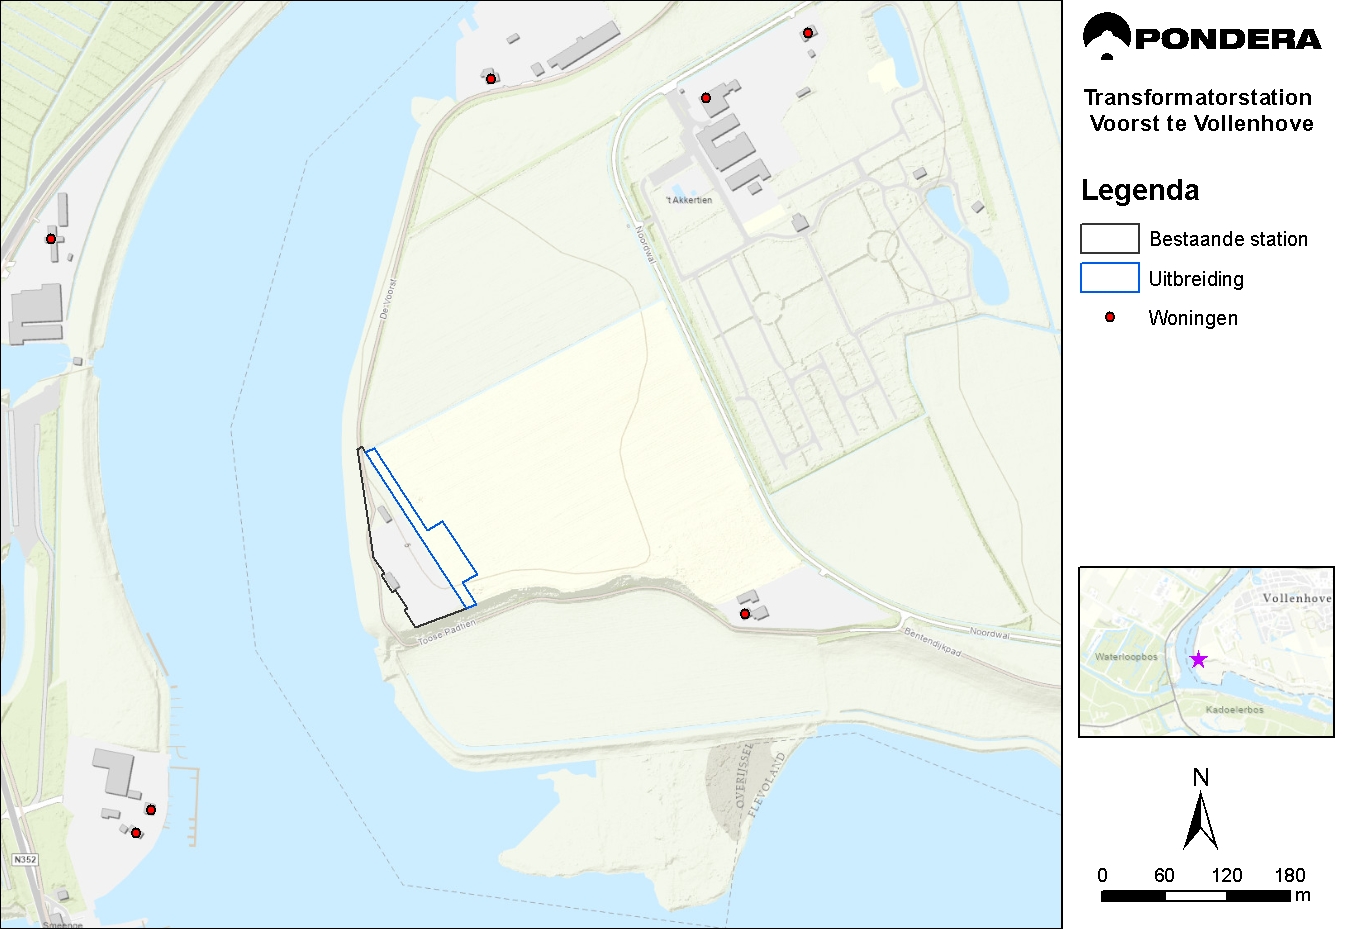Screen dimensions: 1347x929
Task: Click the 'Bentendijkpad' road label
Action: [932, 642]
